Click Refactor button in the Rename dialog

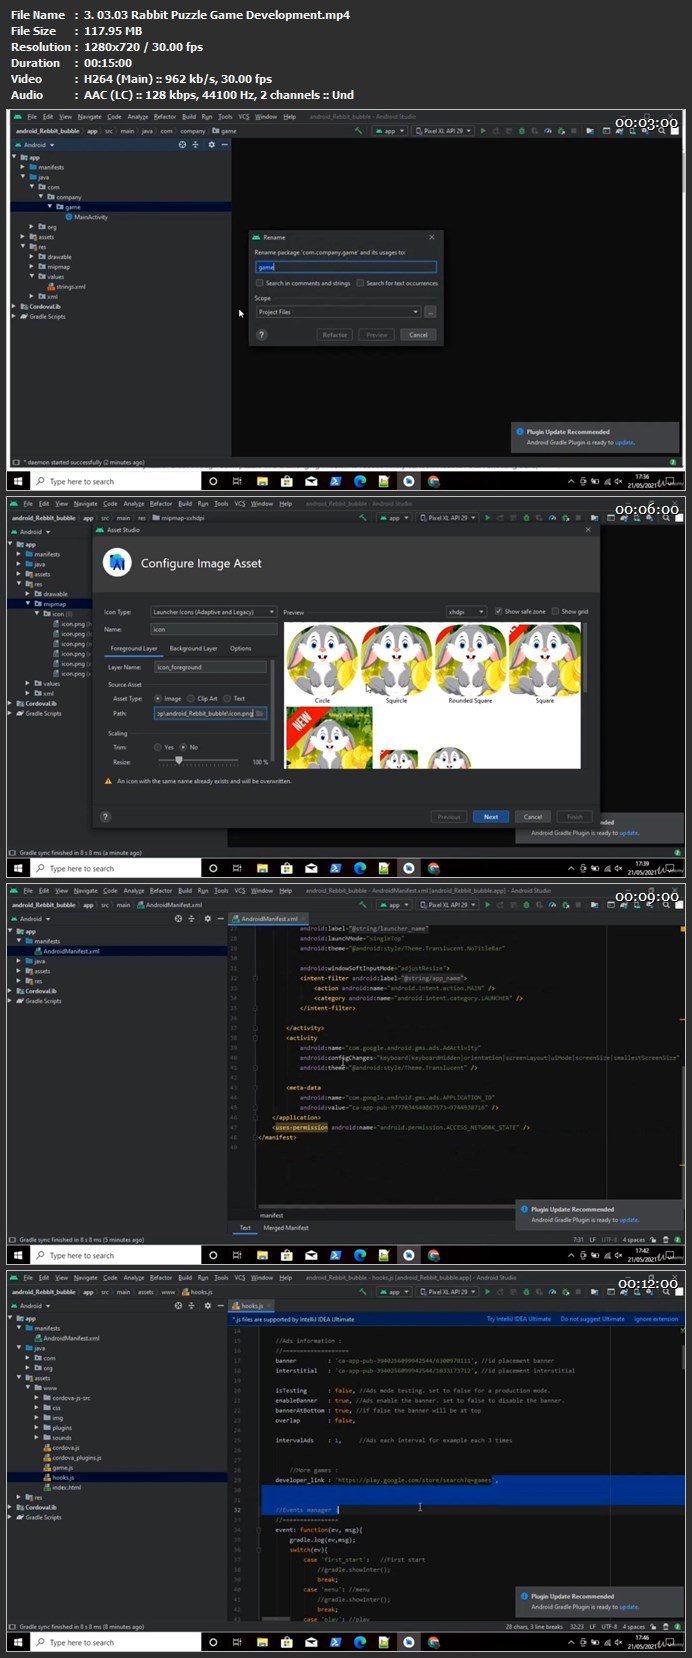335,335
